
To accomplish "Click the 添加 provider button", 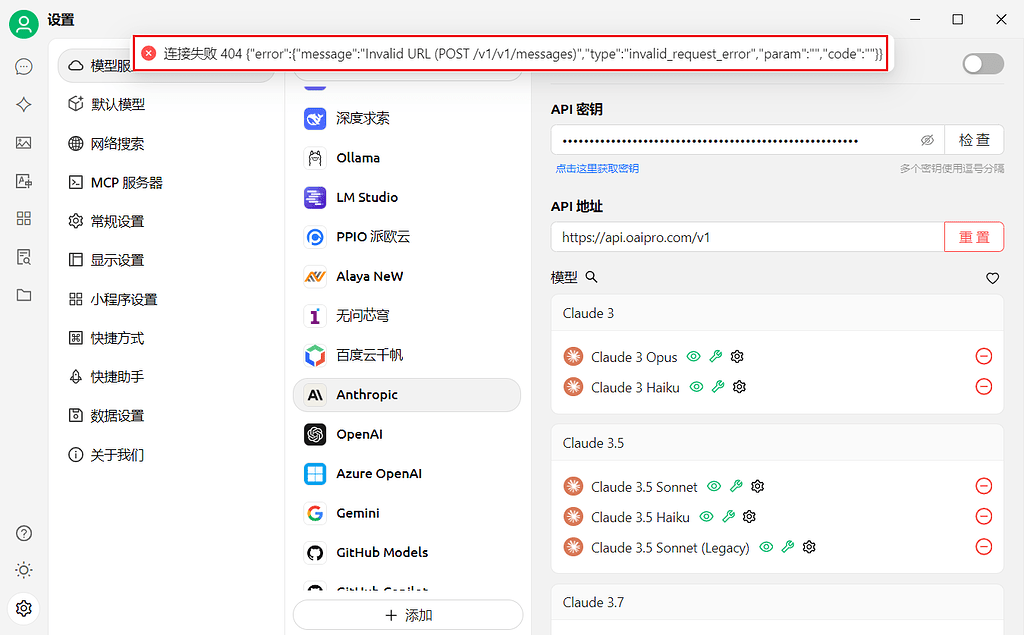I will tap(408, 615).
